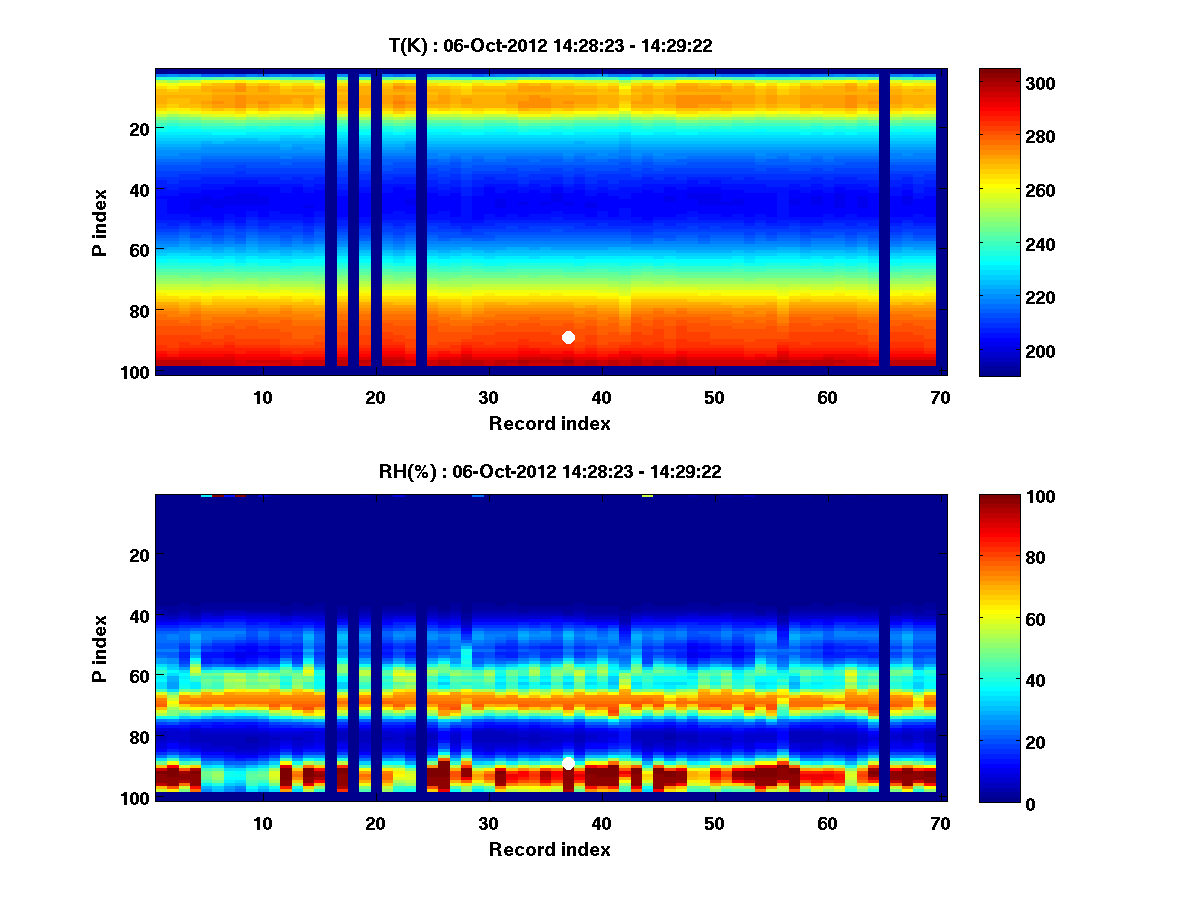The height and width of the screenshot is (900, 1200).
Task: Click the P index label of temperature plot
Action: click(100, 222)
